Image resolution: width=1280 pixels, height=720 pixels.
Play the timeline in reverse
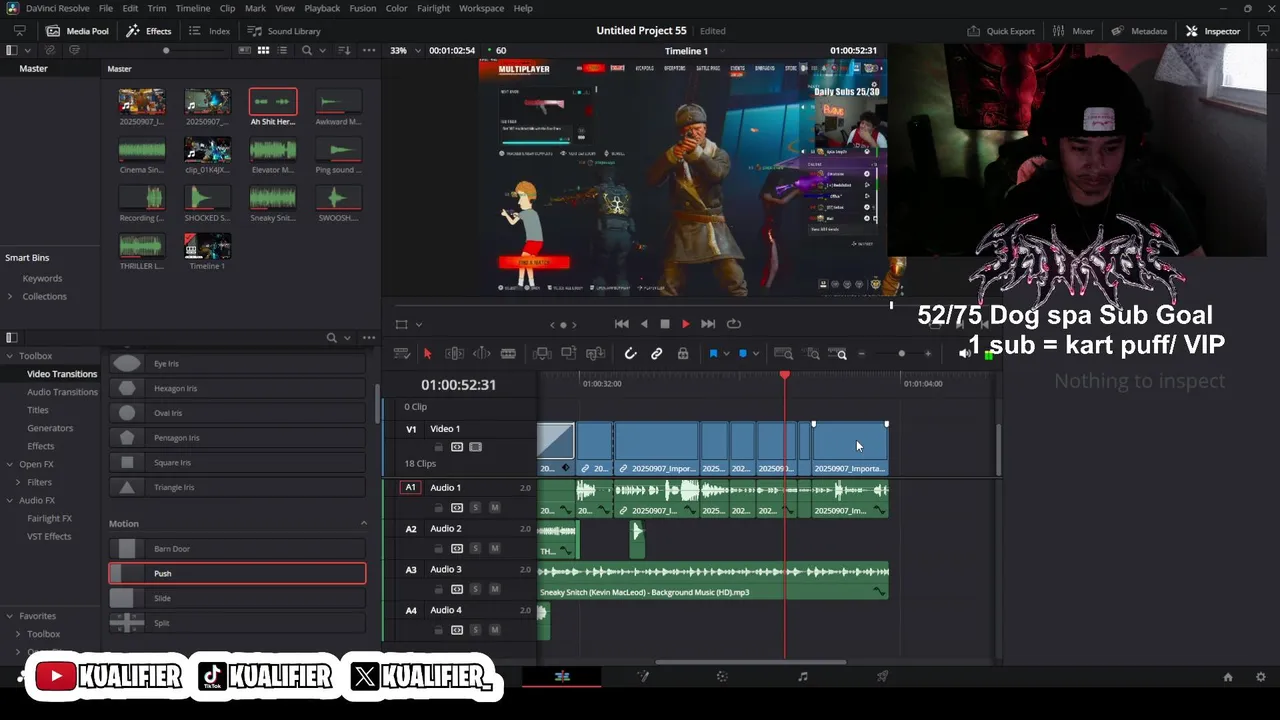click(x=644, y=324)
